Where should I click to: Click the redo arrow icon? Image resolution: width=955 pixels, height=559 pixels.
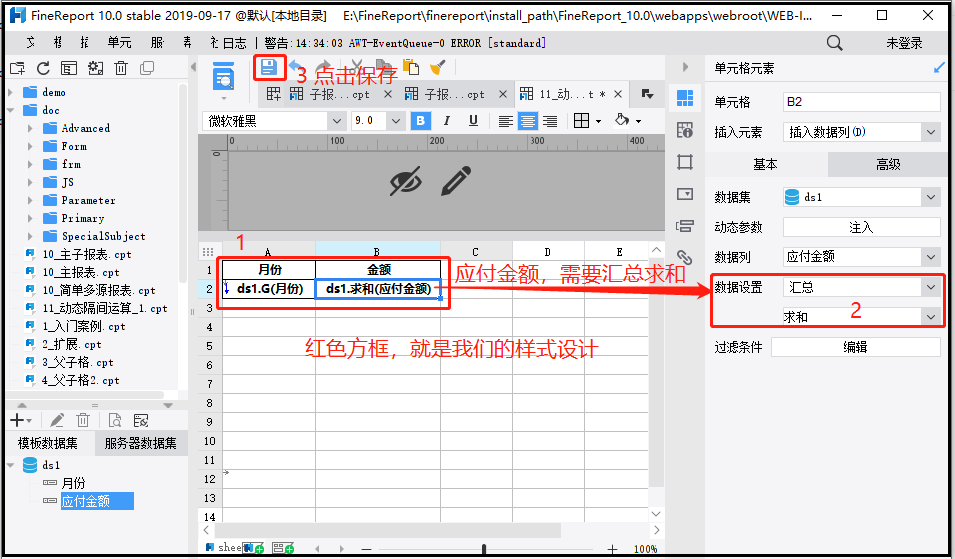(x=323, y=66)
